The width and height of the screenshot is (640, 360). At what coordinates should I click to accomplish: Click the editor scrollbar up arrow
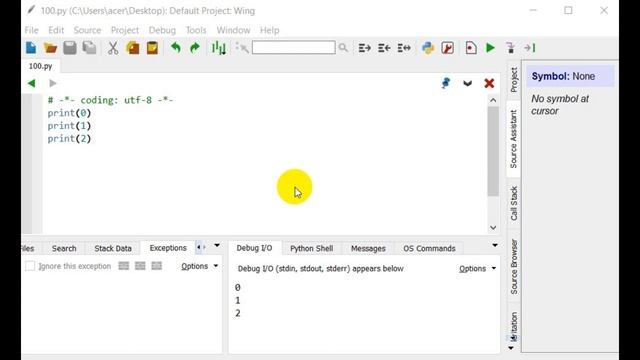tap(493, 100)
